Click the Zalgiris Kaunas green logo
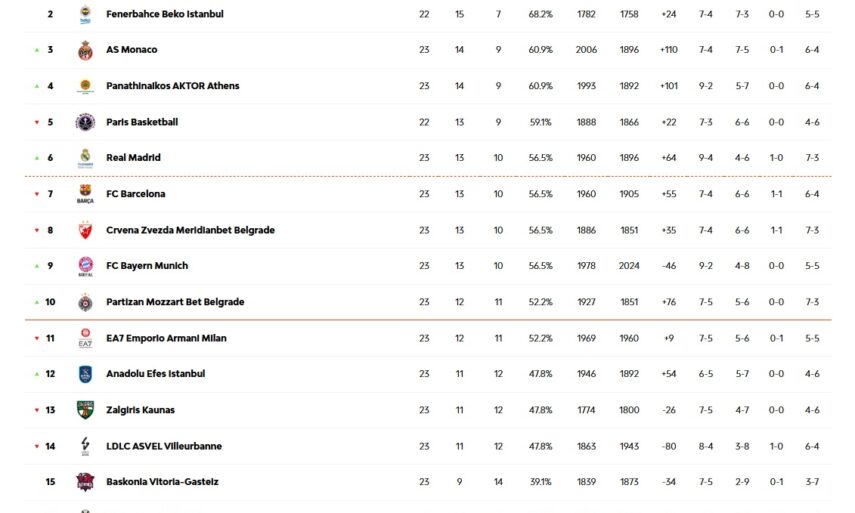Image resolution: width=855 pixels, height=513 pixels. pos(85,410)
